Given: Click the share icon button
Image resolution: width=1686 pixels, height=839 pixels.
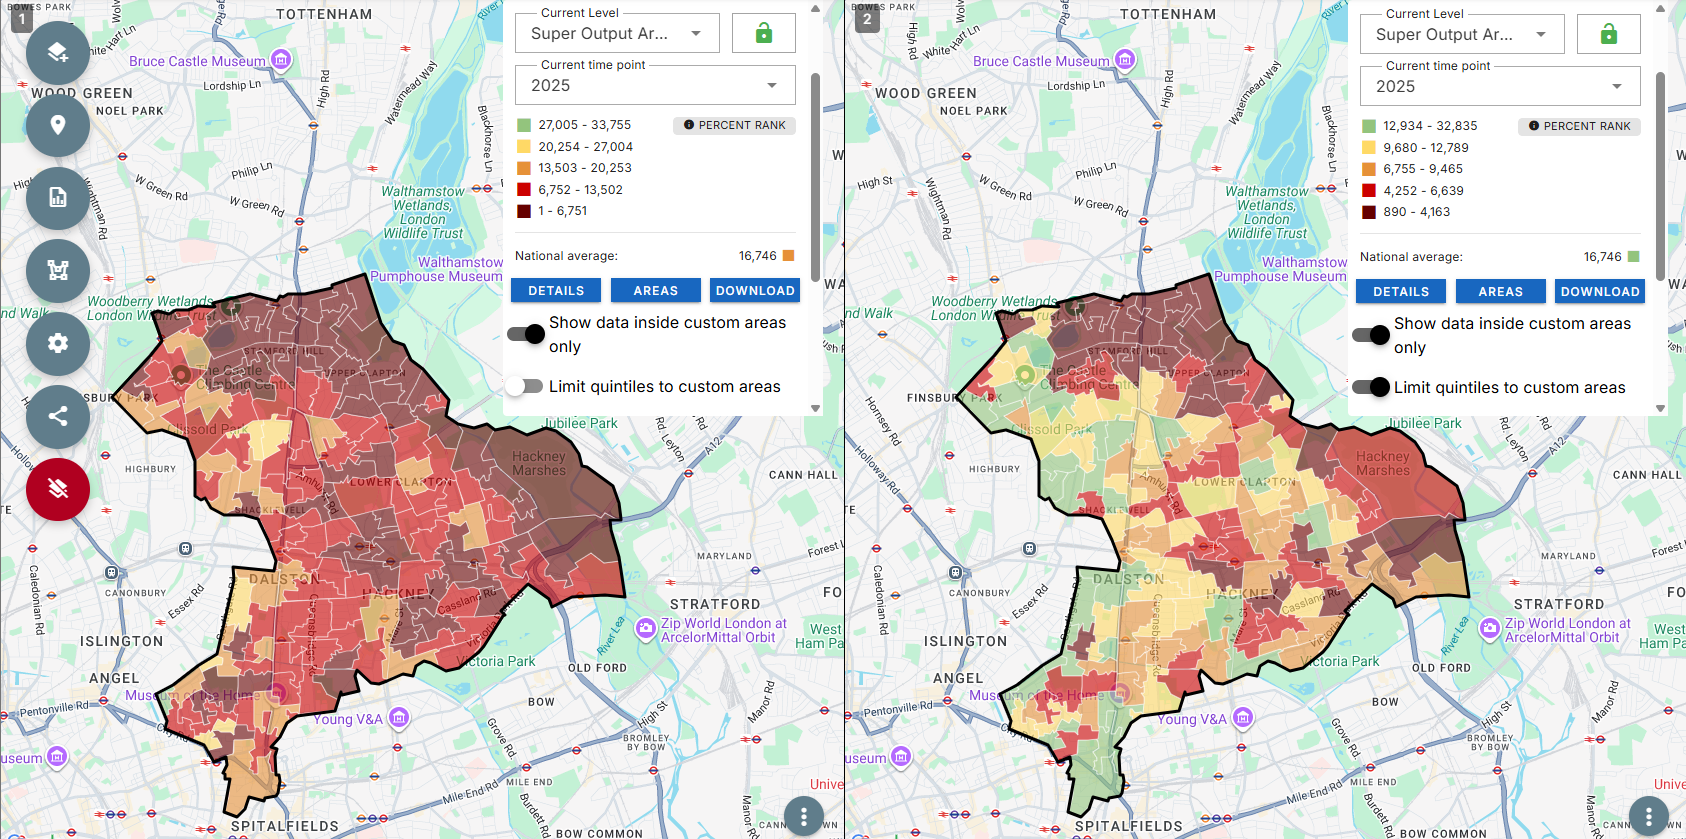Looking at the screenshot, I should pyautogui.click(x=58, y=417).
